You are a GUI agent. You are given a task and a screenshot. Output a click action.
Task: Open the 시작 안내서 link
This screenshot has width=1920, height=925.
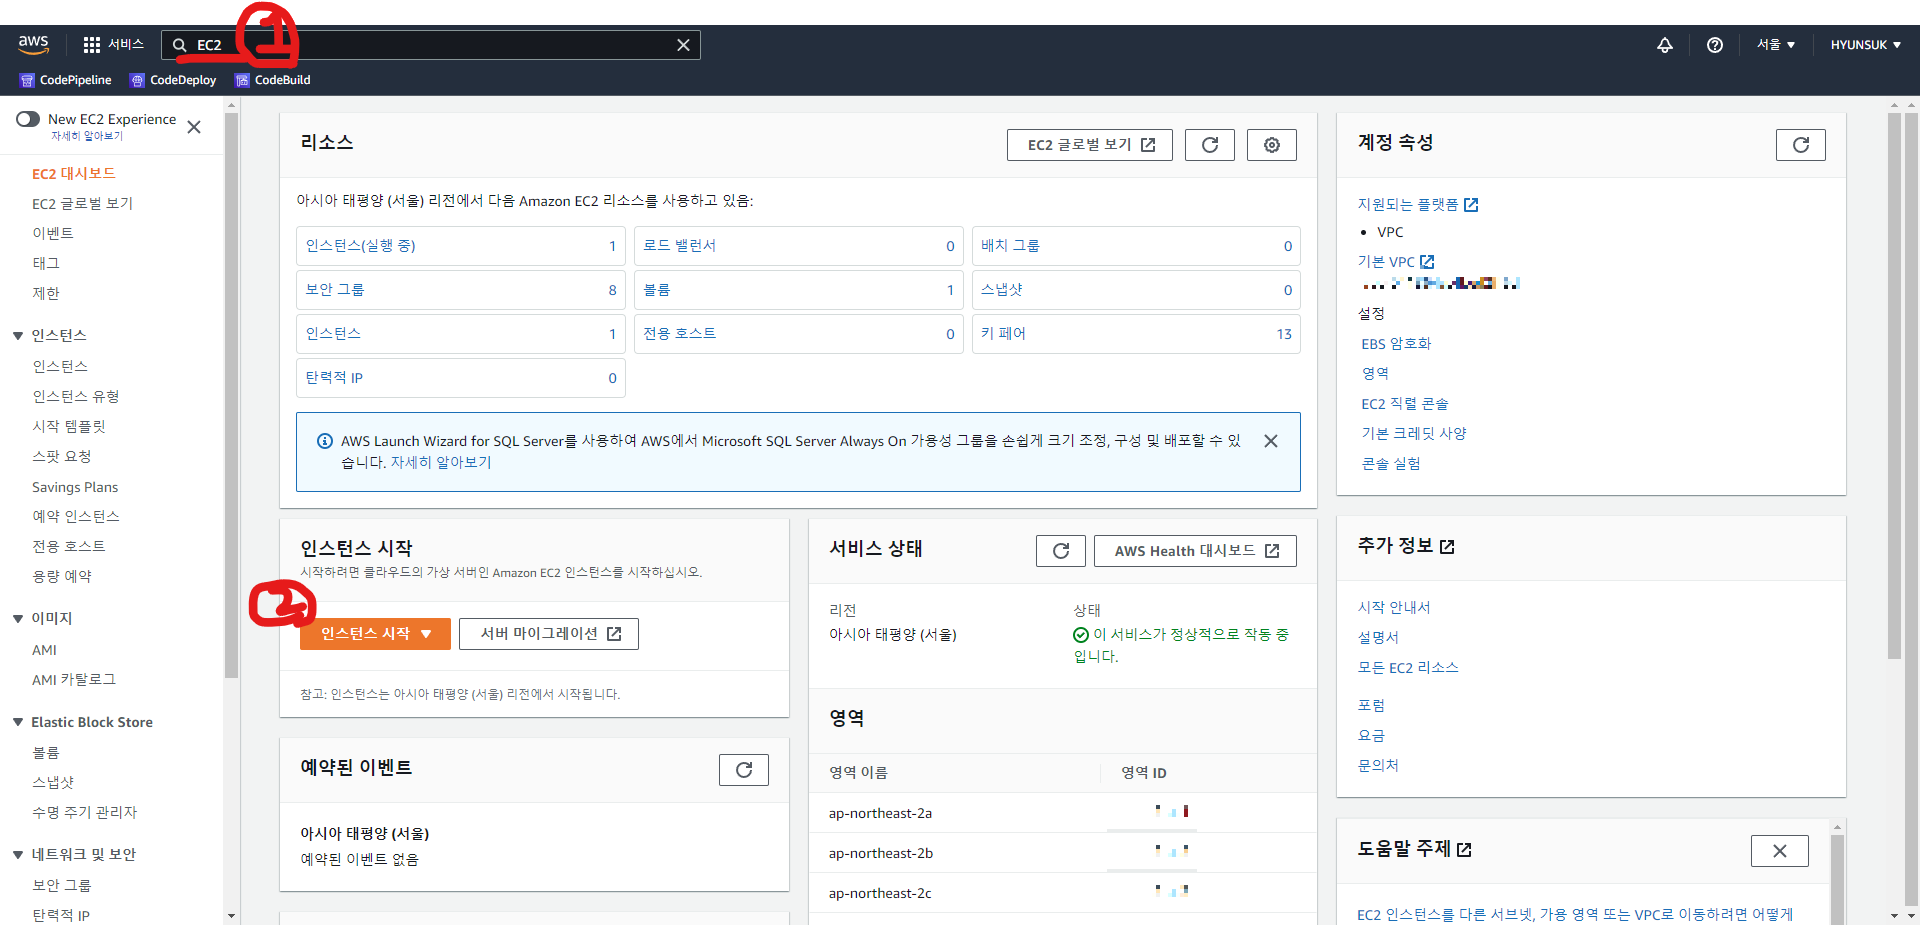(1394, 608)
